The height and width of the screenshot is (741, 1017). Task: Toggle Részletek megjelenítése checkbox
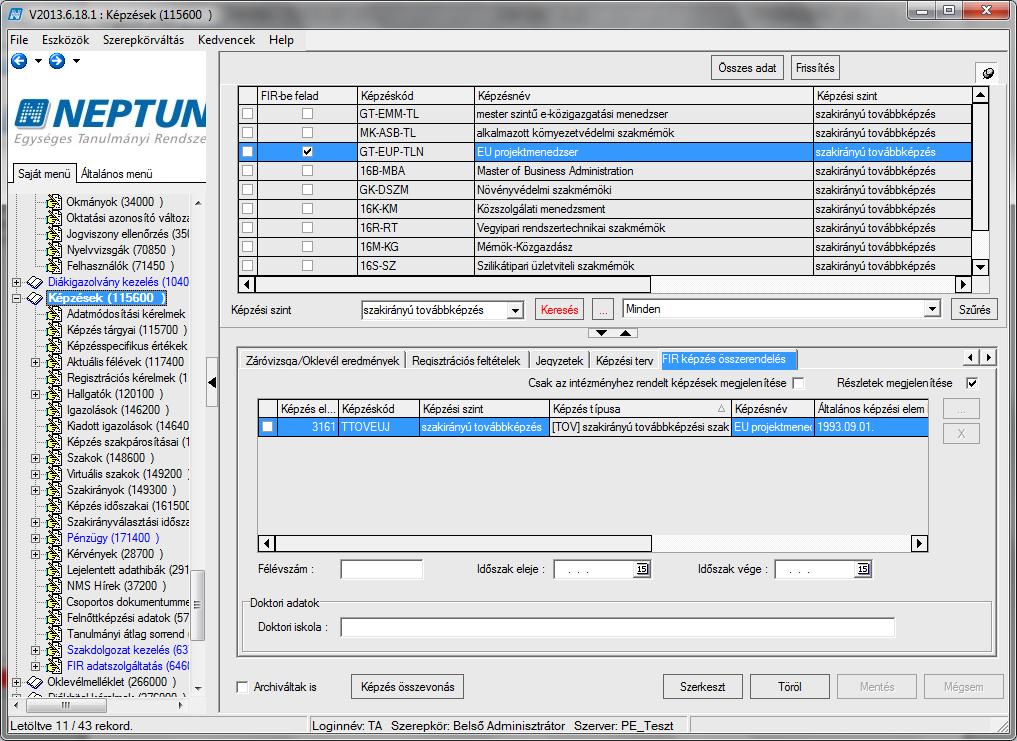(972, 383)
